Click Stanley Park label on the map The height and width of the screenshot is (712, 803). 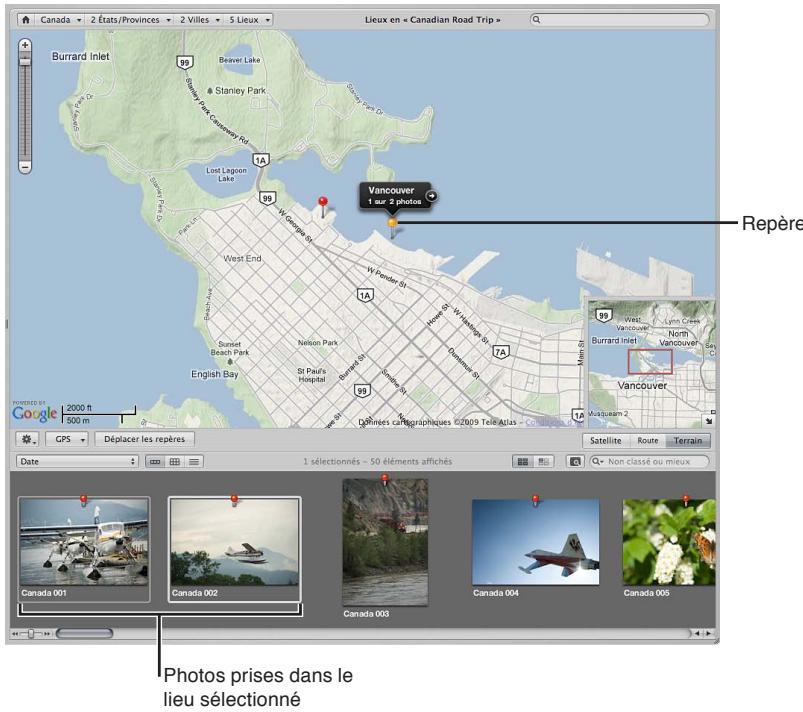tap(240, 91)
